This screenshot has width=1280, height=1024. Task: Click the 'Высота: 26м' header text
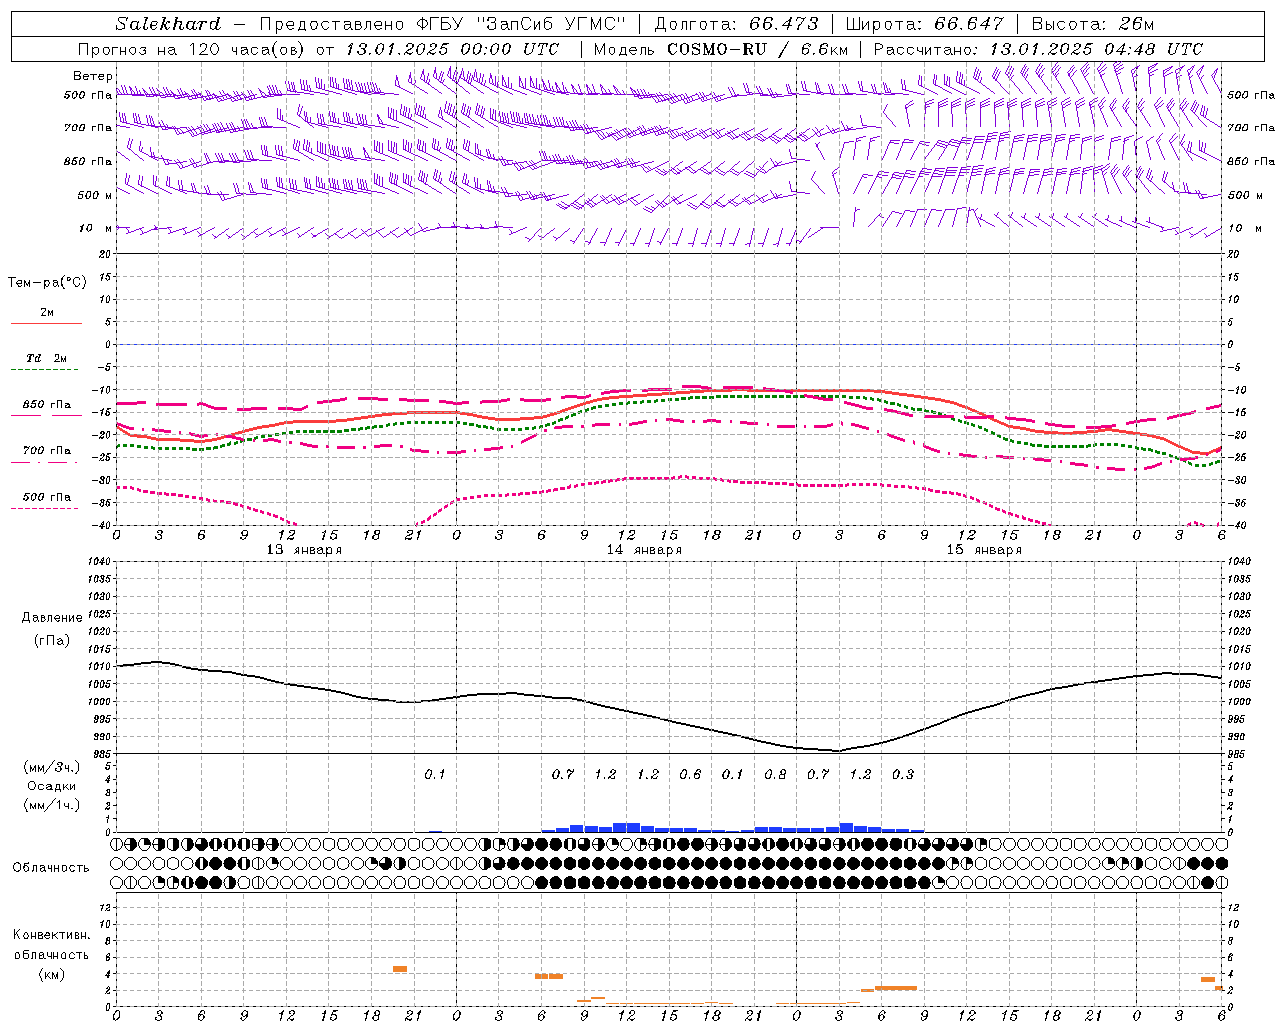coord(1093,23)
